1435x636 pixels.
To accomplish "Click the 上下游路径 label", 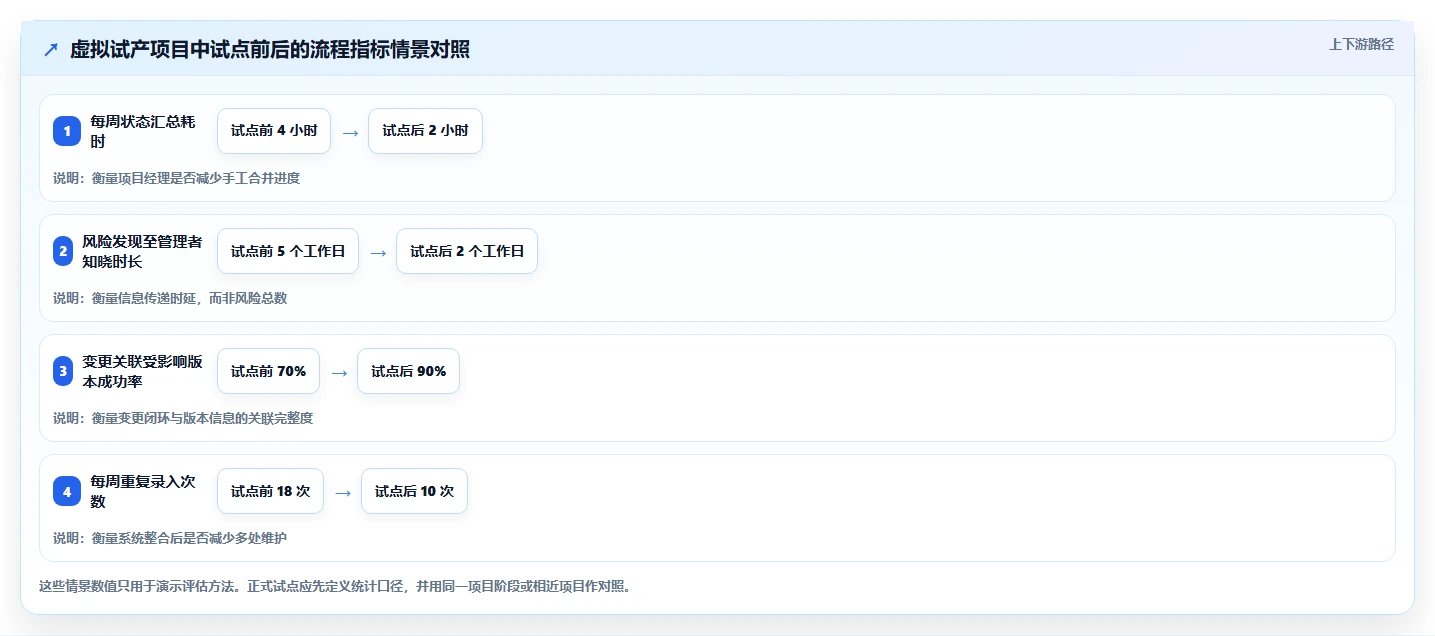I will (x=1361, y=44).
